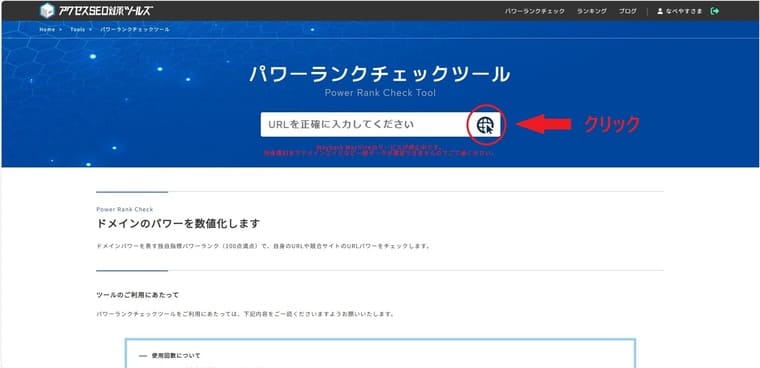760x368 pixels.
Task: Click the heading ドメインのパワーを数値化します
Action: pyautogui.click(x=178, y=224)
